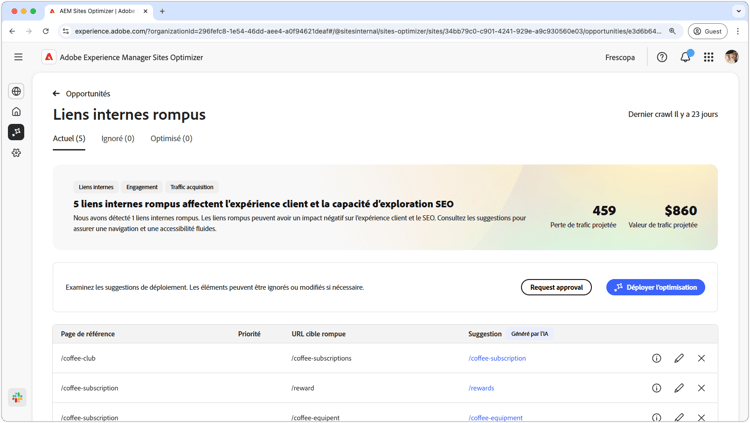Edit the /rewards suggestion
This screenshot has height=423, width=750.
pyautogui.click(x=679, y=388)
